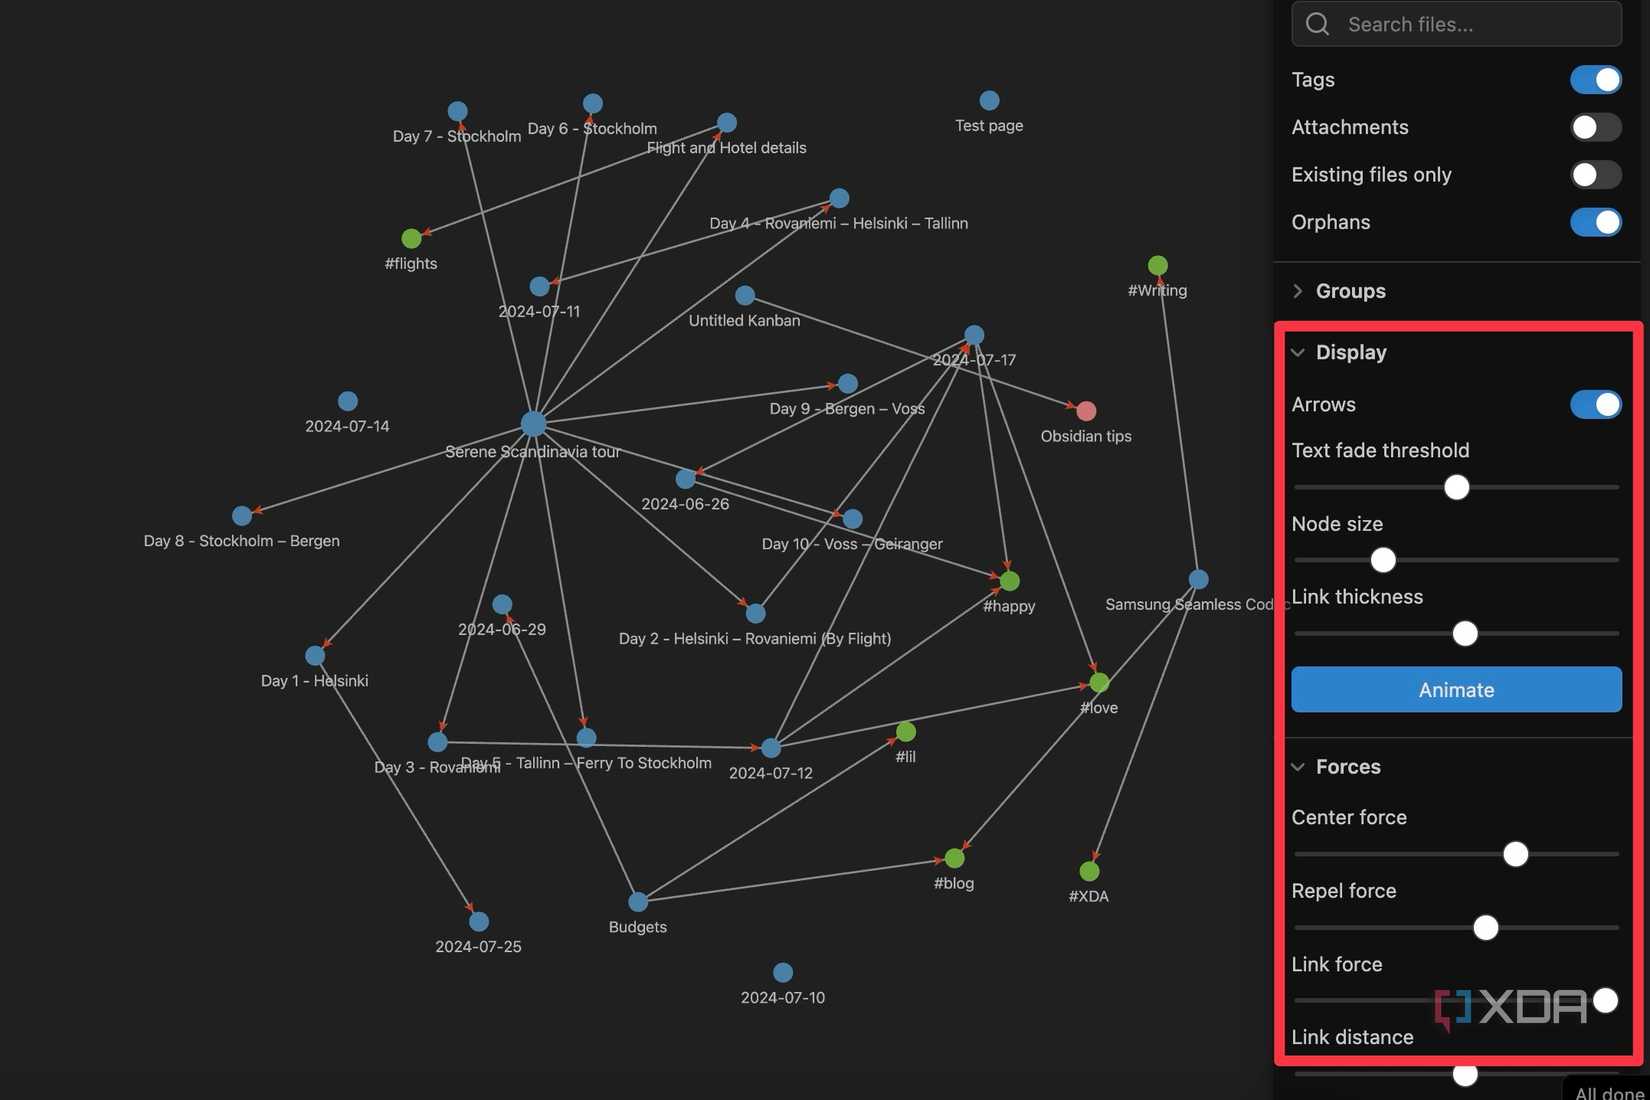Open the Obsidian tips note node
The image size is (1650, 1100).
point(1086,410)
